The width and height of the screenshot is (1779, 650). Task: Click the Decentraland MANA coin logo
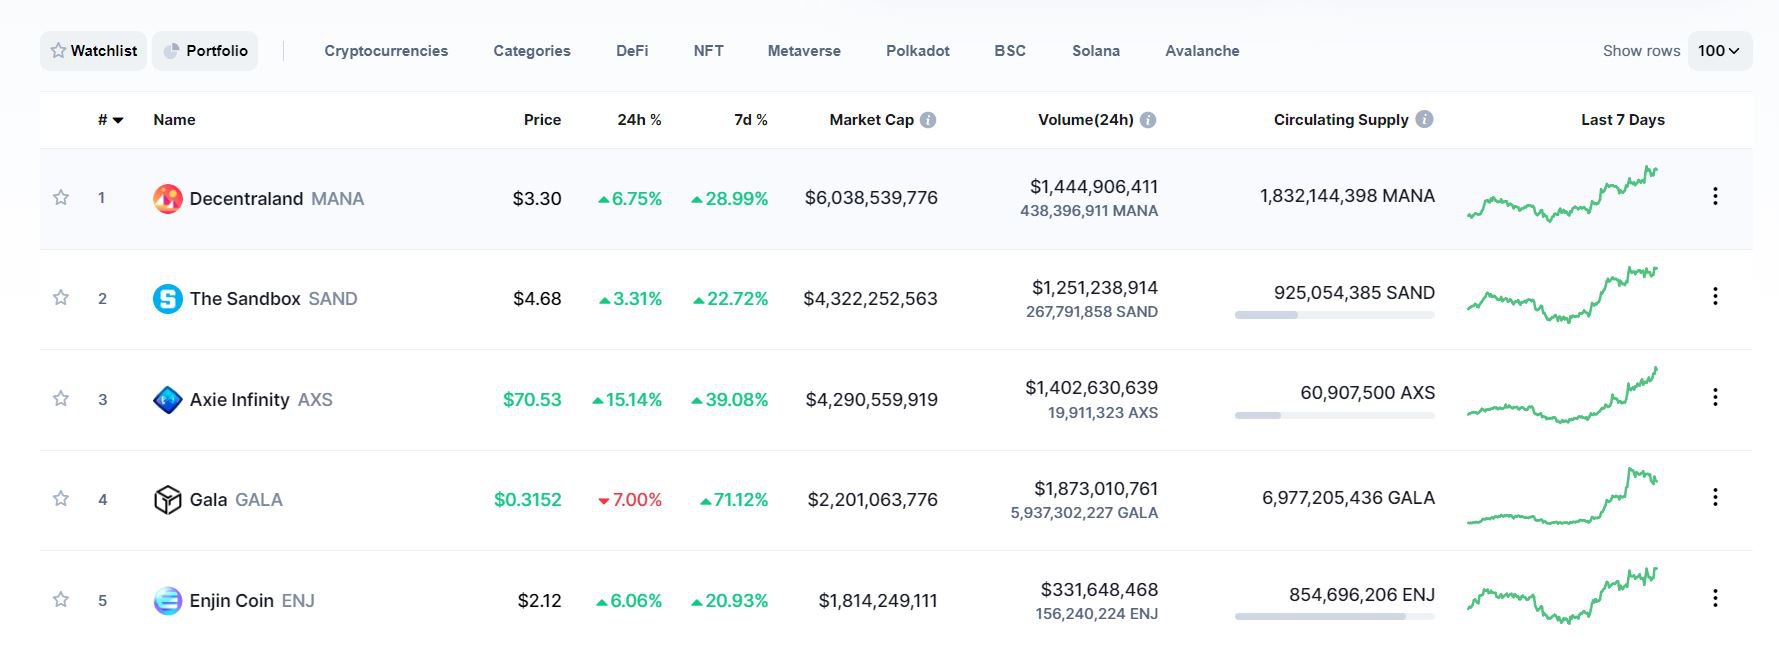point(167,199)
